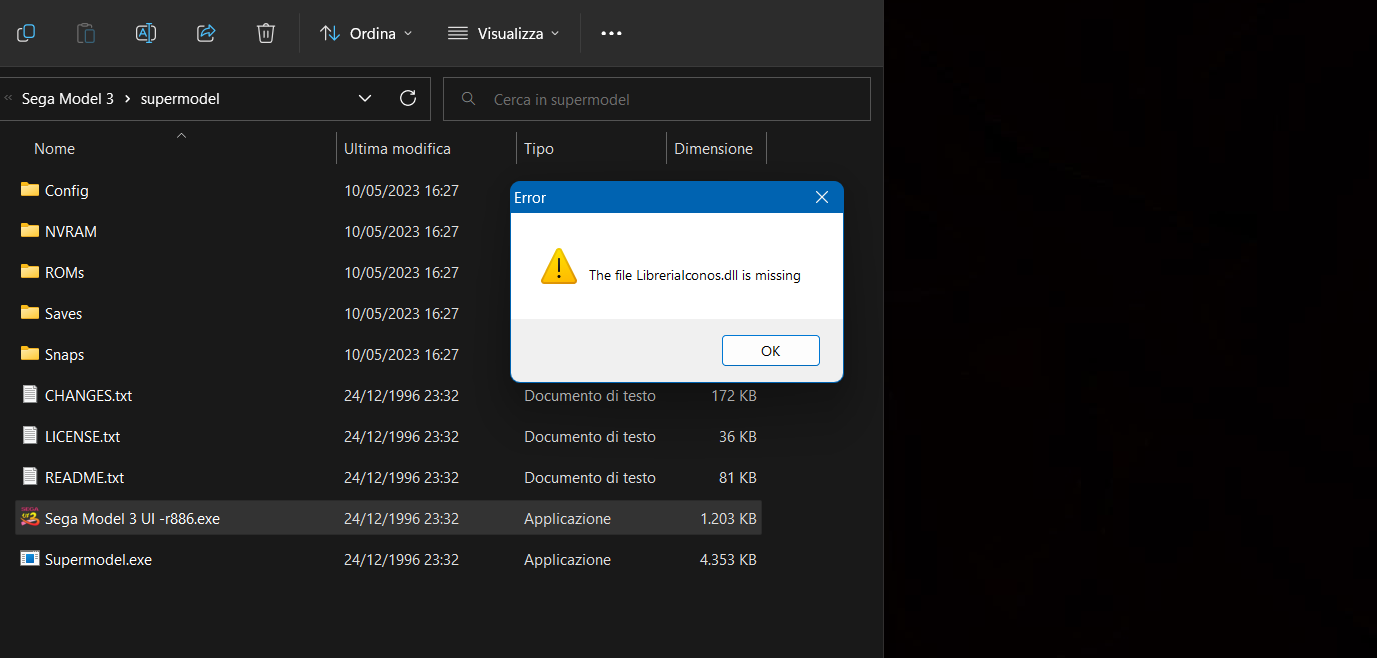Click Supermodel.exe's Applicazione type cell
Screen dimensions: 1377x658
pos(568,559)
